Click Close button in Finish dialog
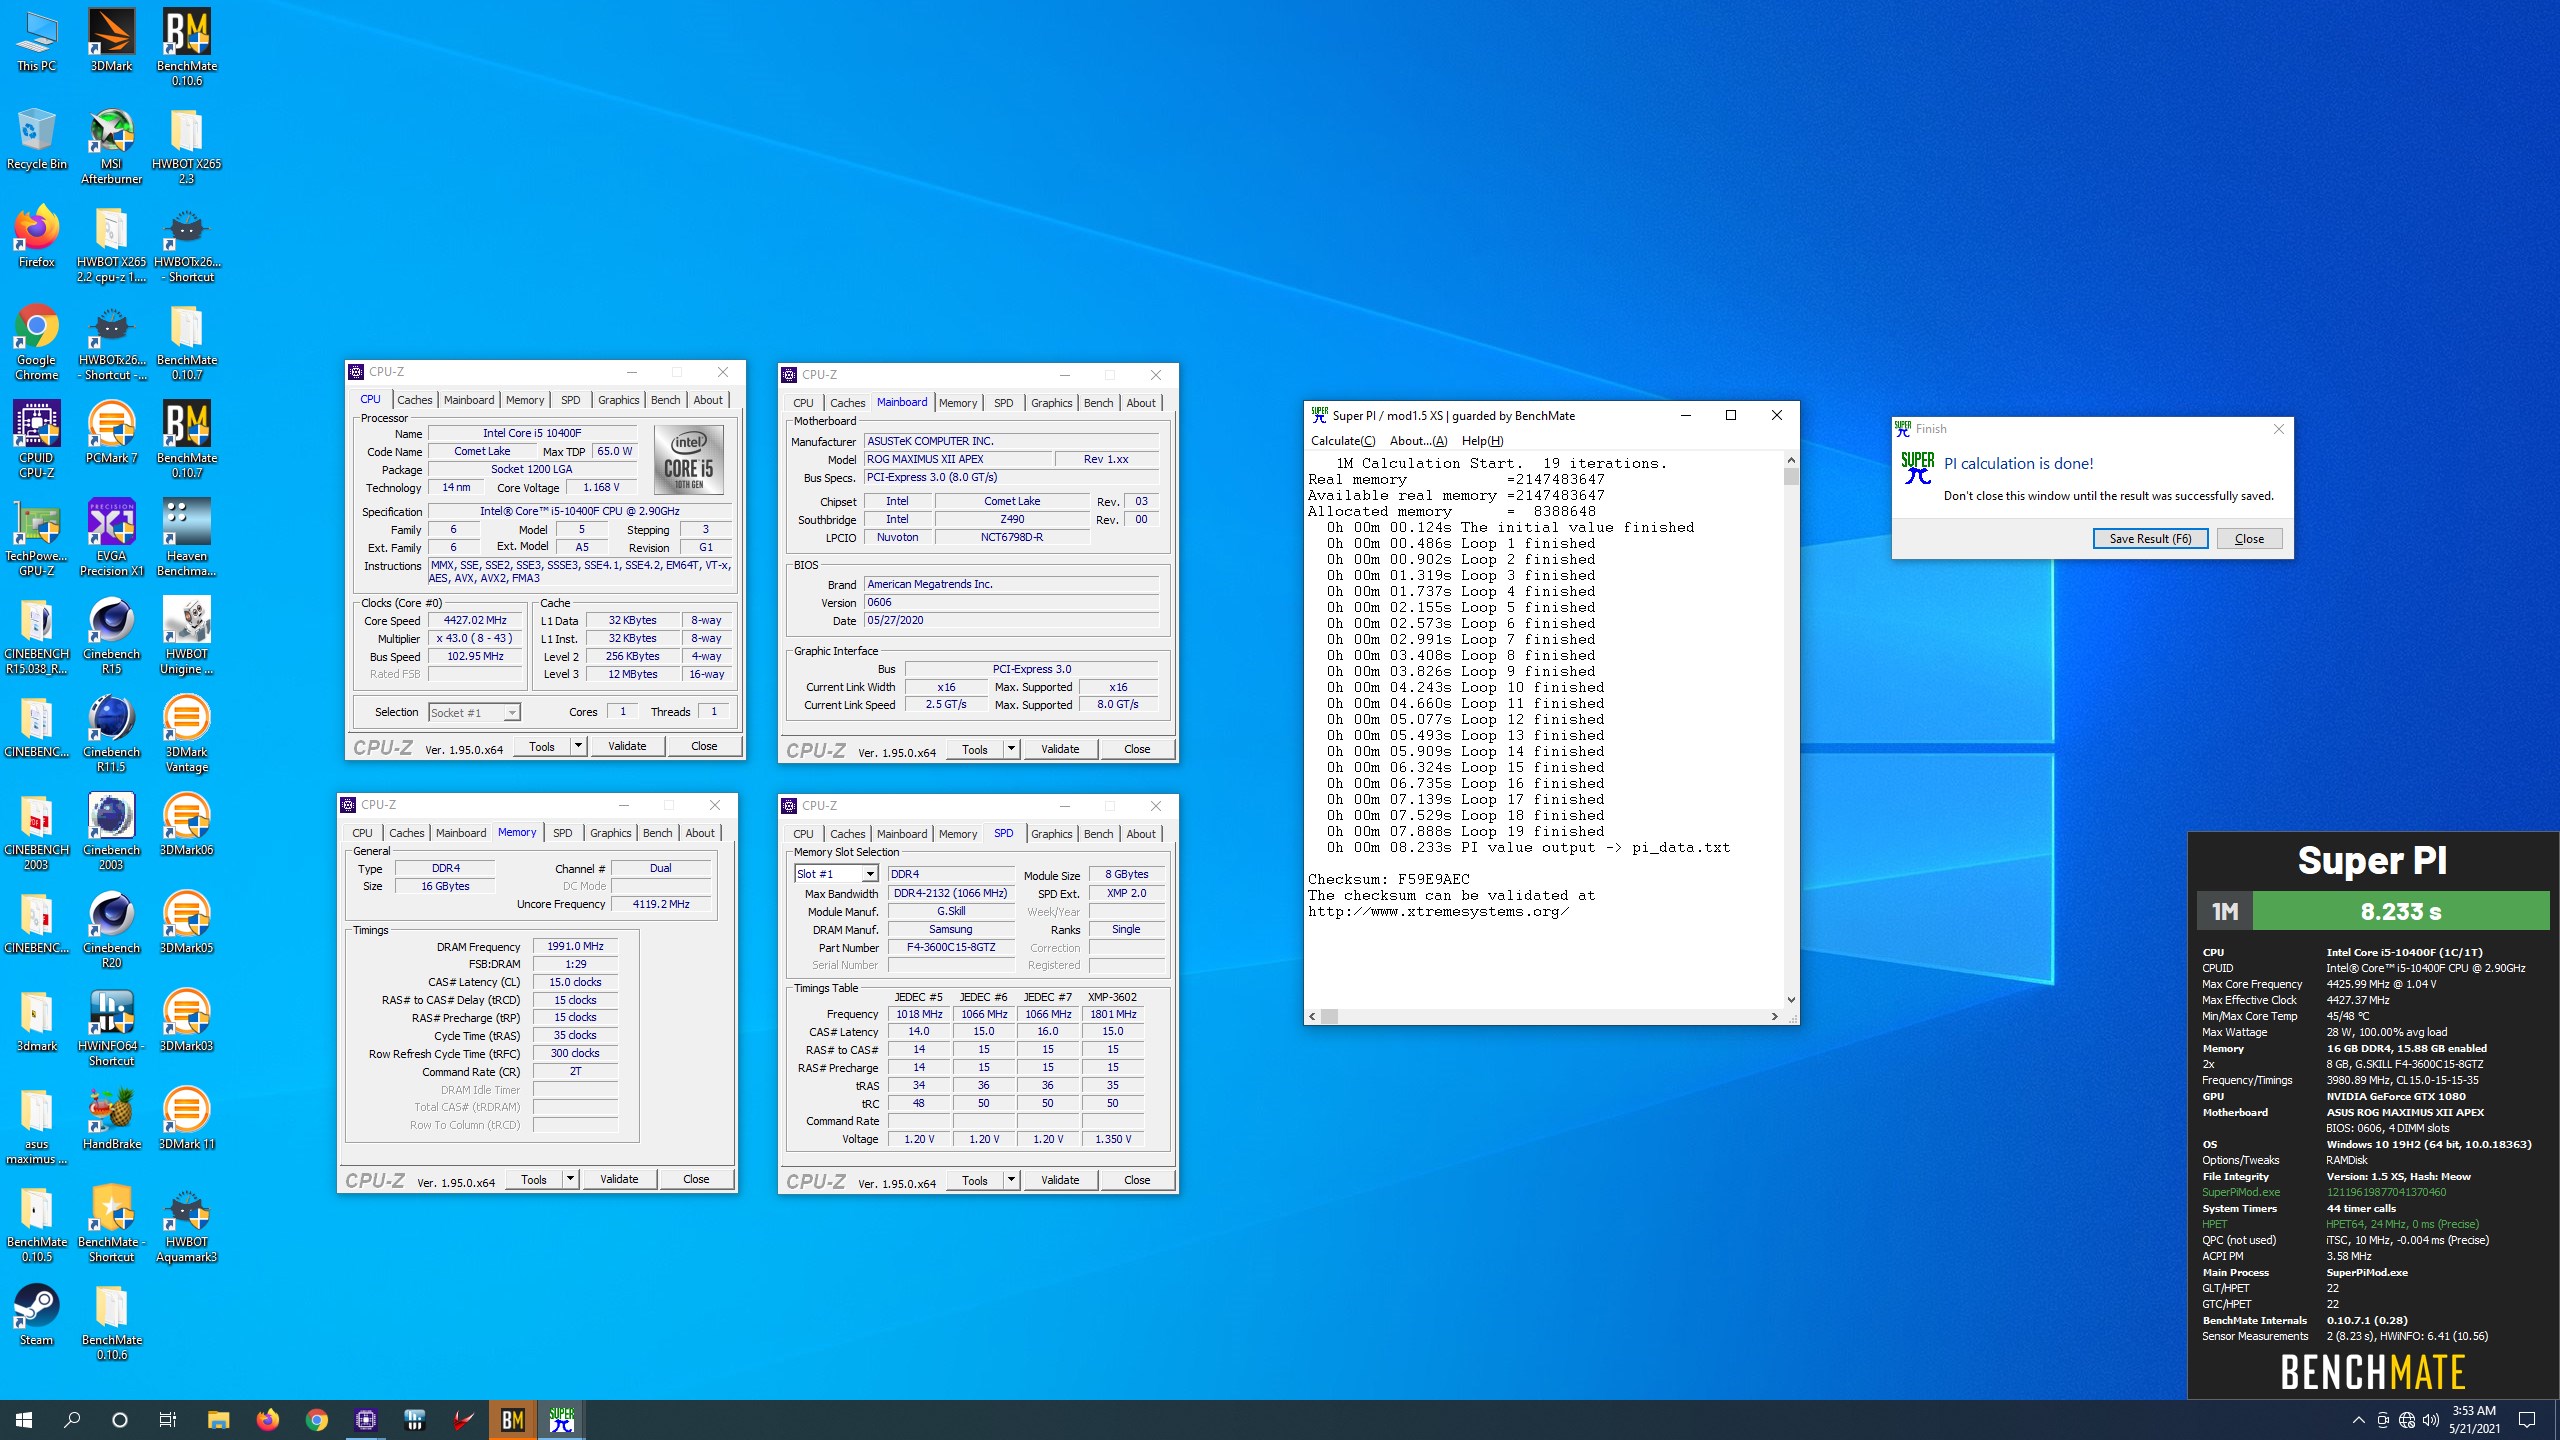This screenshot has width=2560, height=1440. click(2249, 539)
